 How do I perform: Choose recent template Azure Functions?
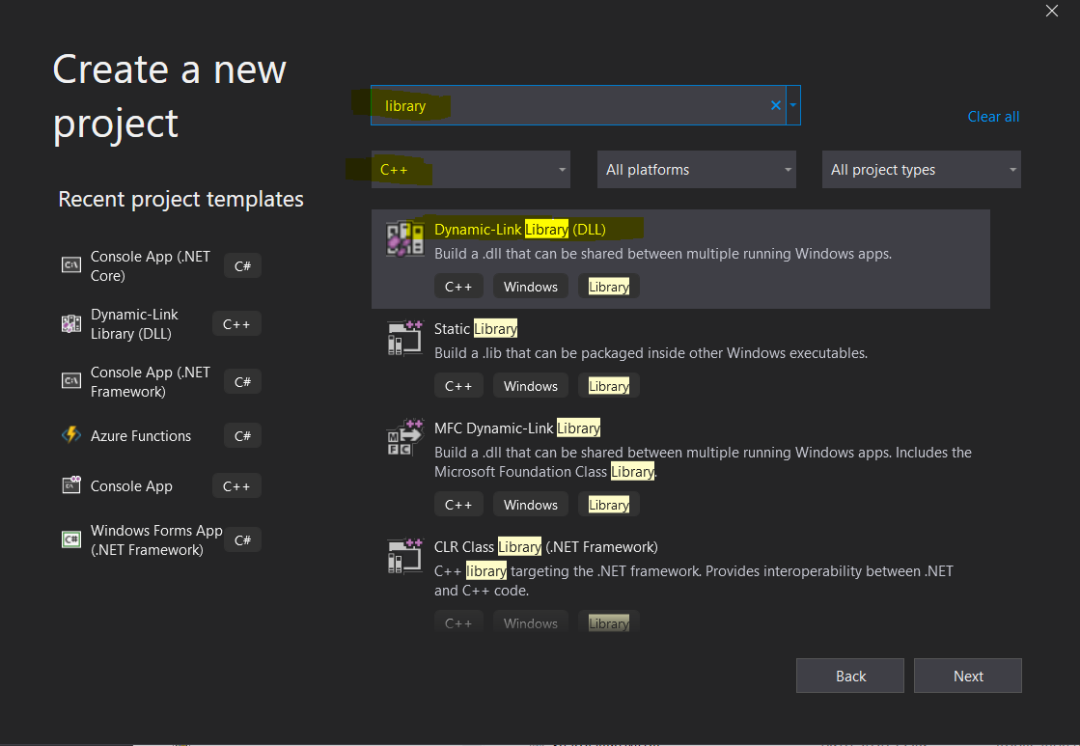click(x=141, y=435)
